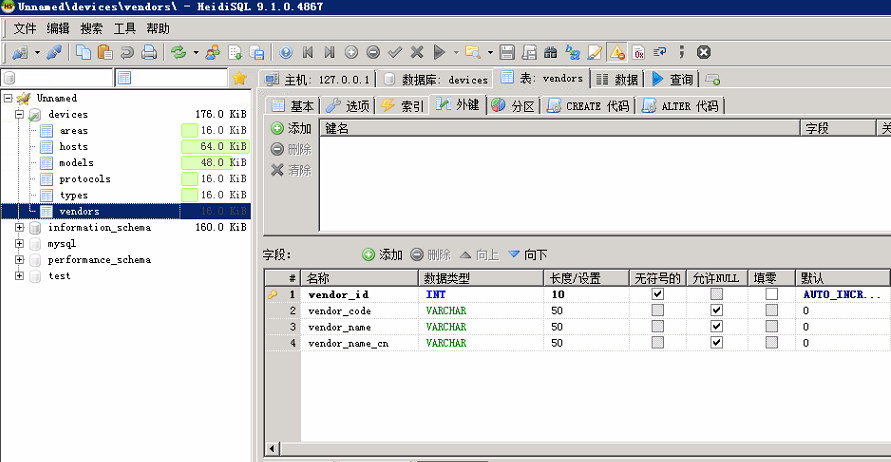Image resolution: width=891 pixels, height=462 pixels.
Task: Click horizontal scrollbar left arrow in fields grid
Action: point(272,449)
